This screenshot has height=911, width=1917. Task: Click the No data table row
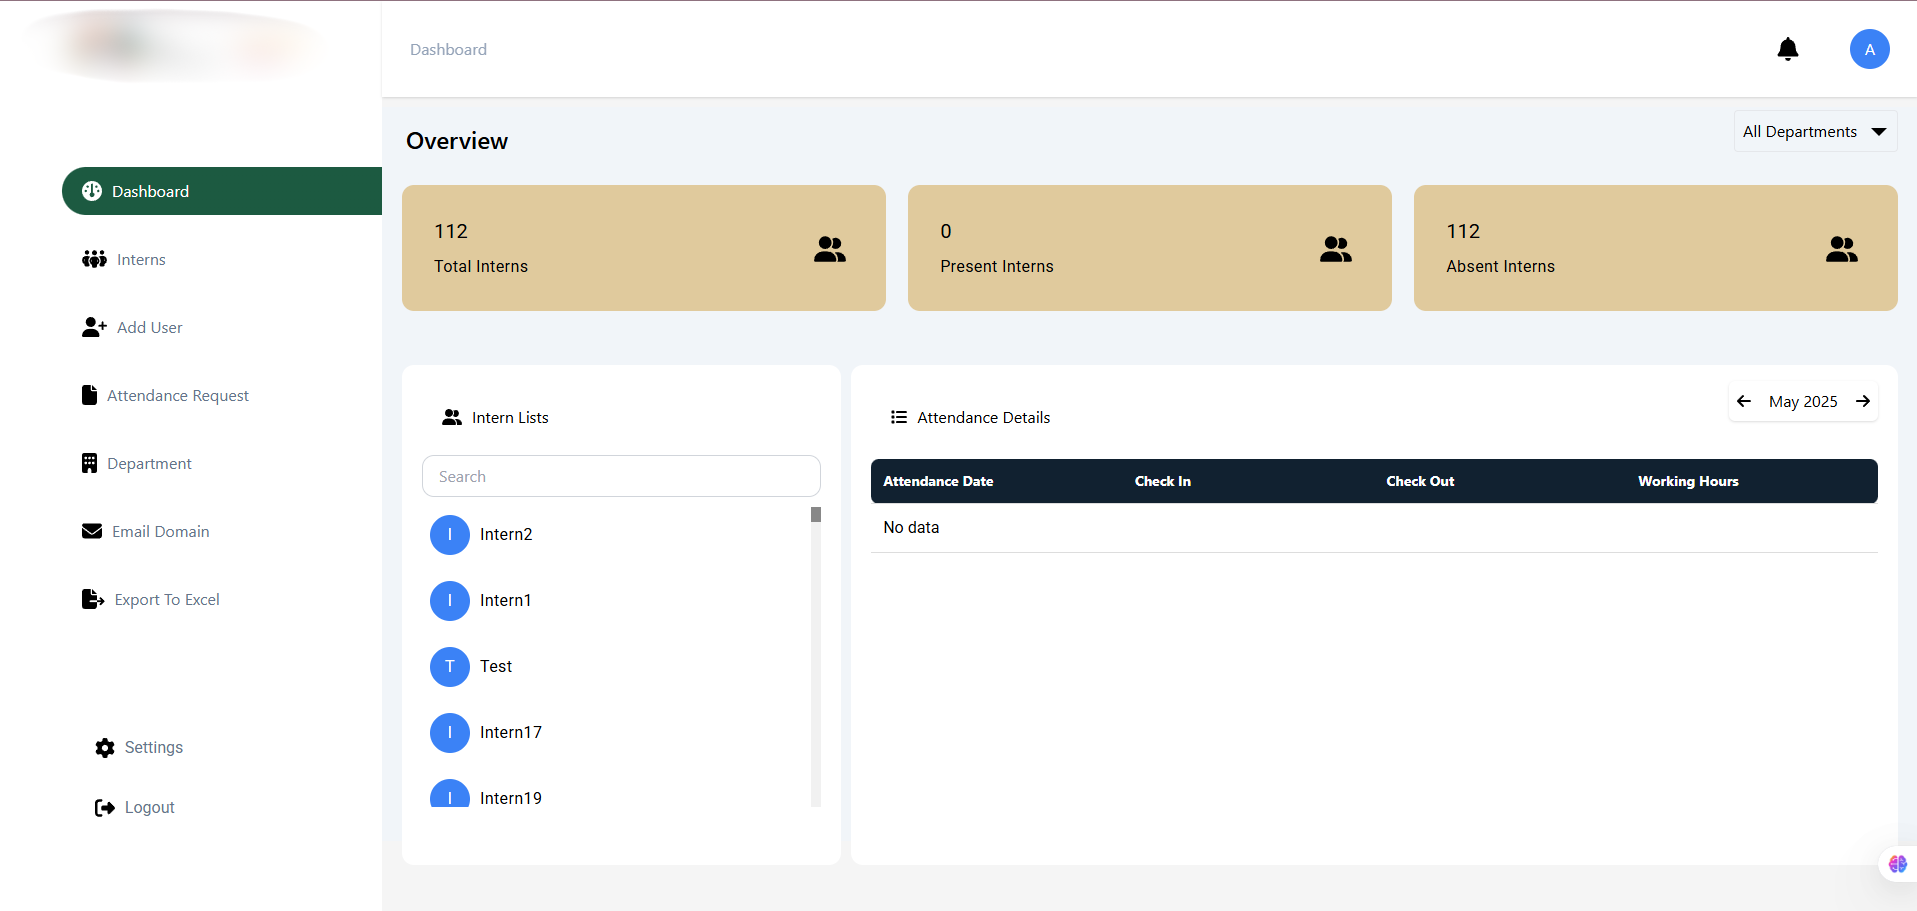tap(1374, 527)
